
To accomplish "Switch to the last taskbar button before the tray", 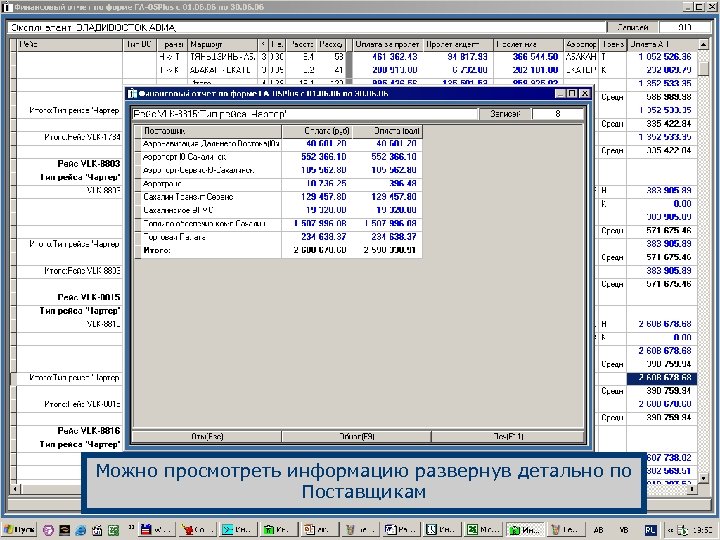I will 566,529.
